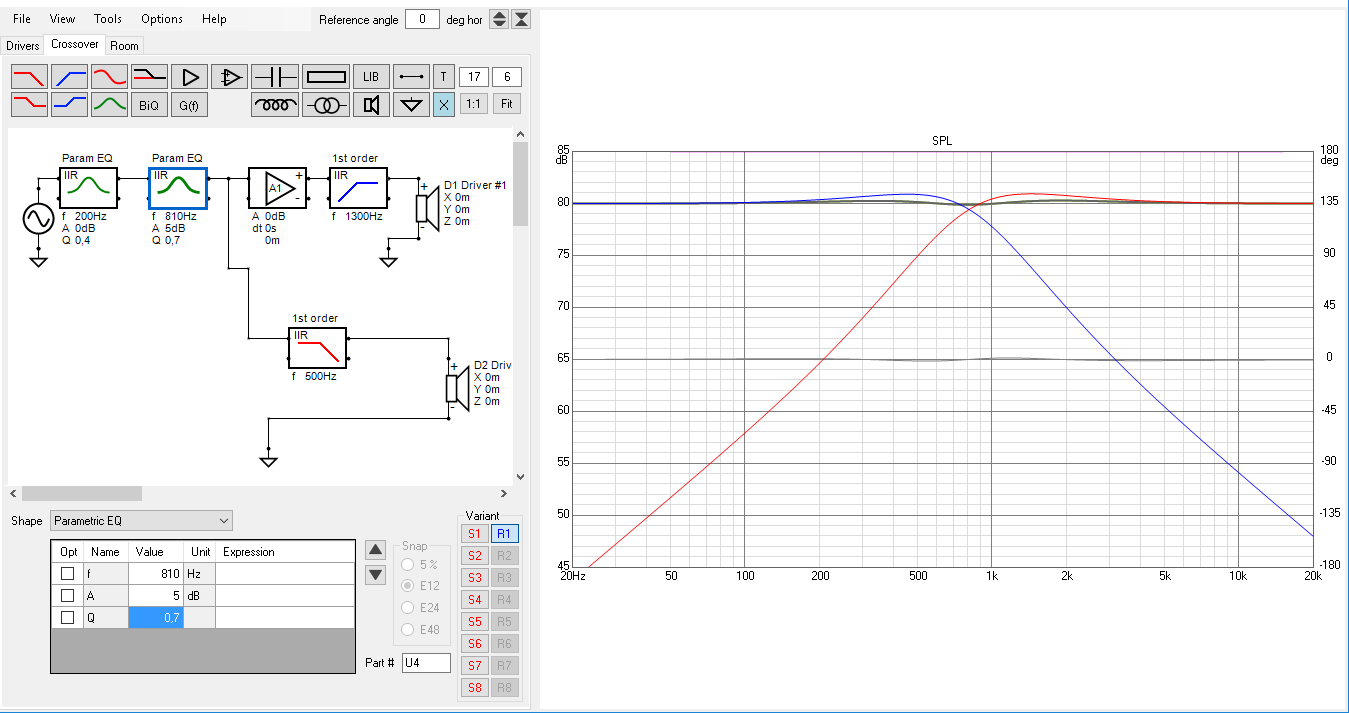The width and height of the screenshot is (1349, 713).
Task: Click the Q value cell showing 0,7
Action: tap(156, 618)
